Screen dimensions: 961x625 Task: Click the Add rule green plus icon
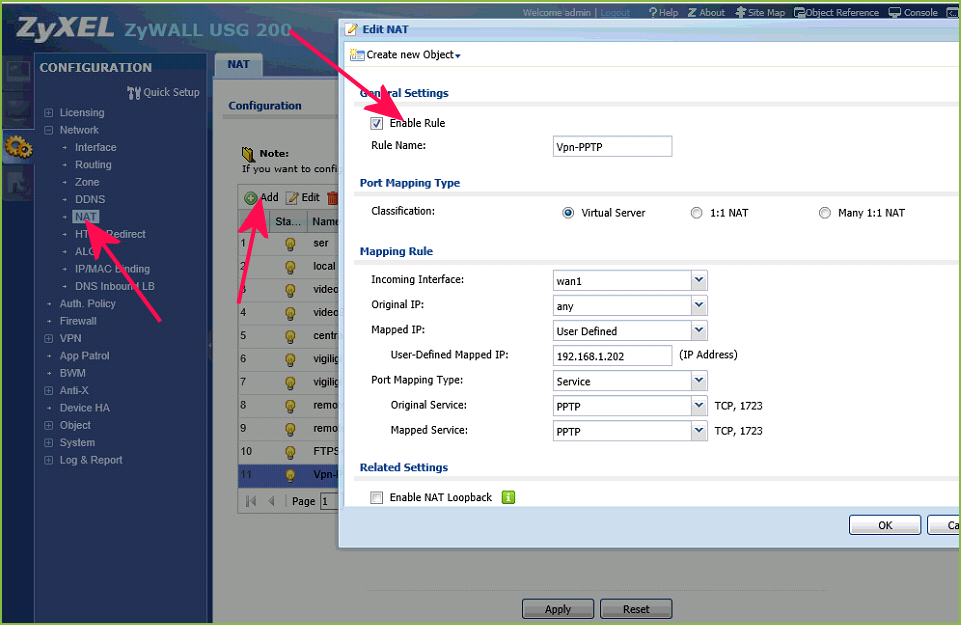click(250, 198)
